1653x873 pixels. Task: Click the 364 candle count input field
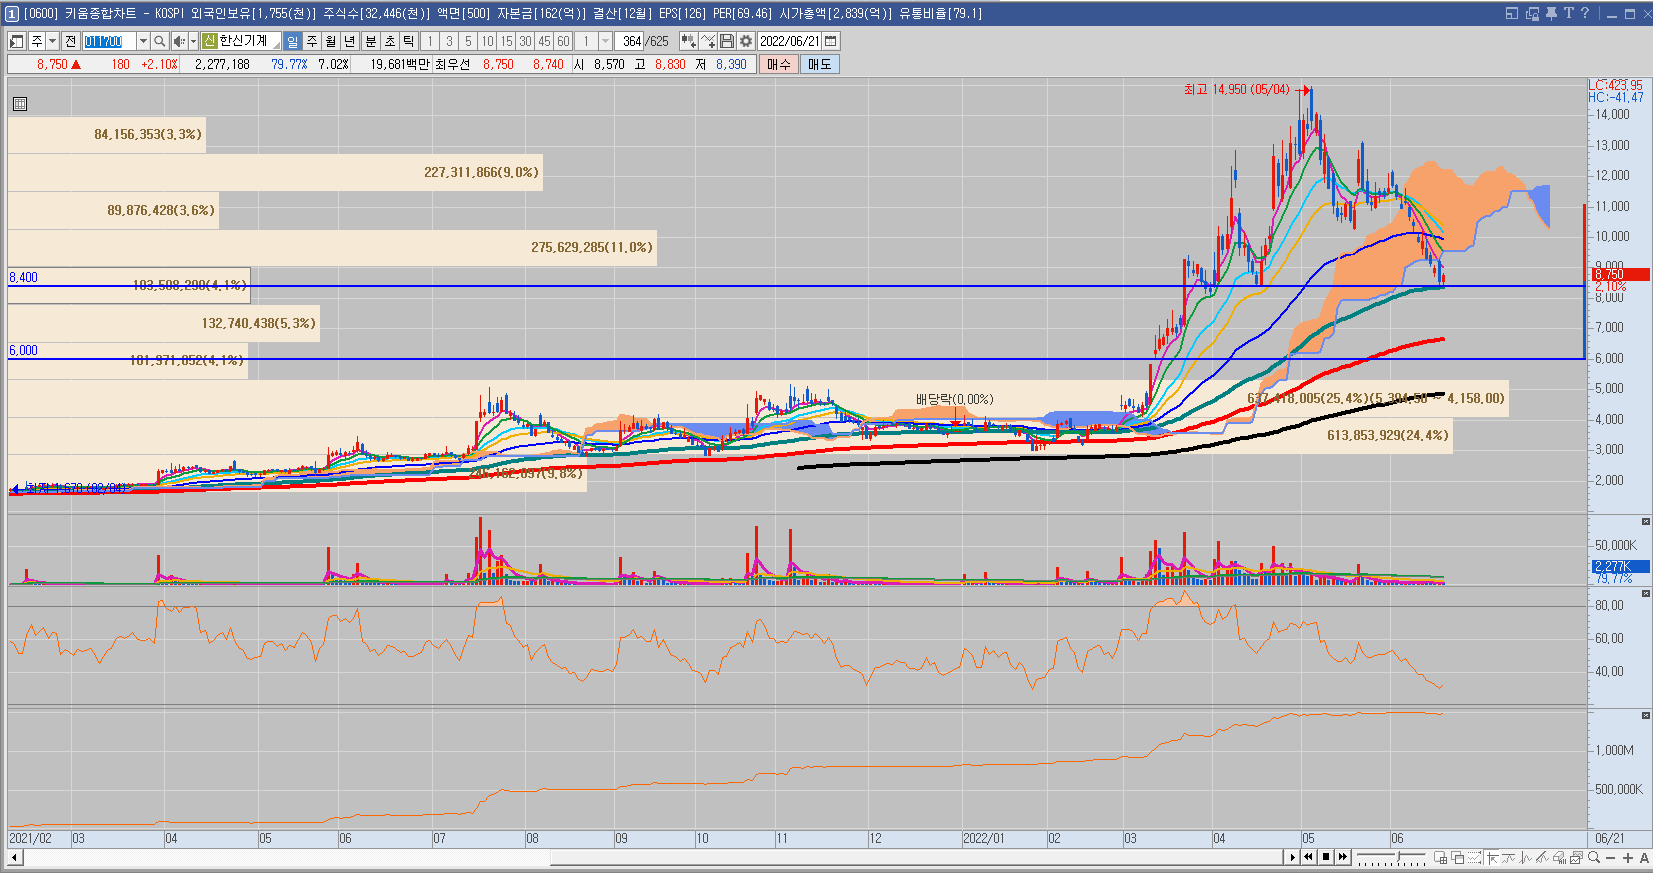[x=630, y=41]
